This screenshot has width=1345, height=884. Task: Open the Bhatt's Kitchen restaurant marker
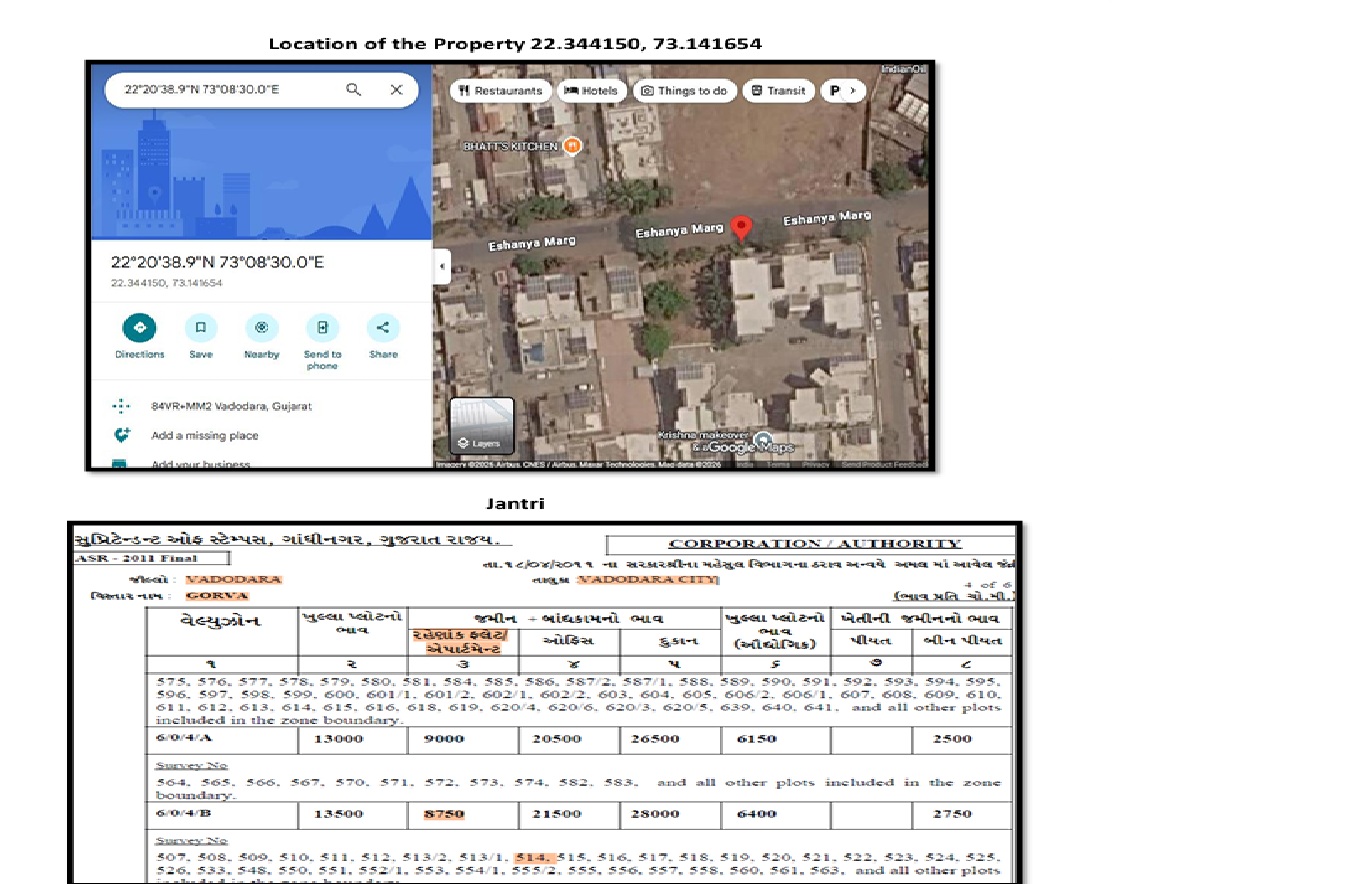[571, 146]
